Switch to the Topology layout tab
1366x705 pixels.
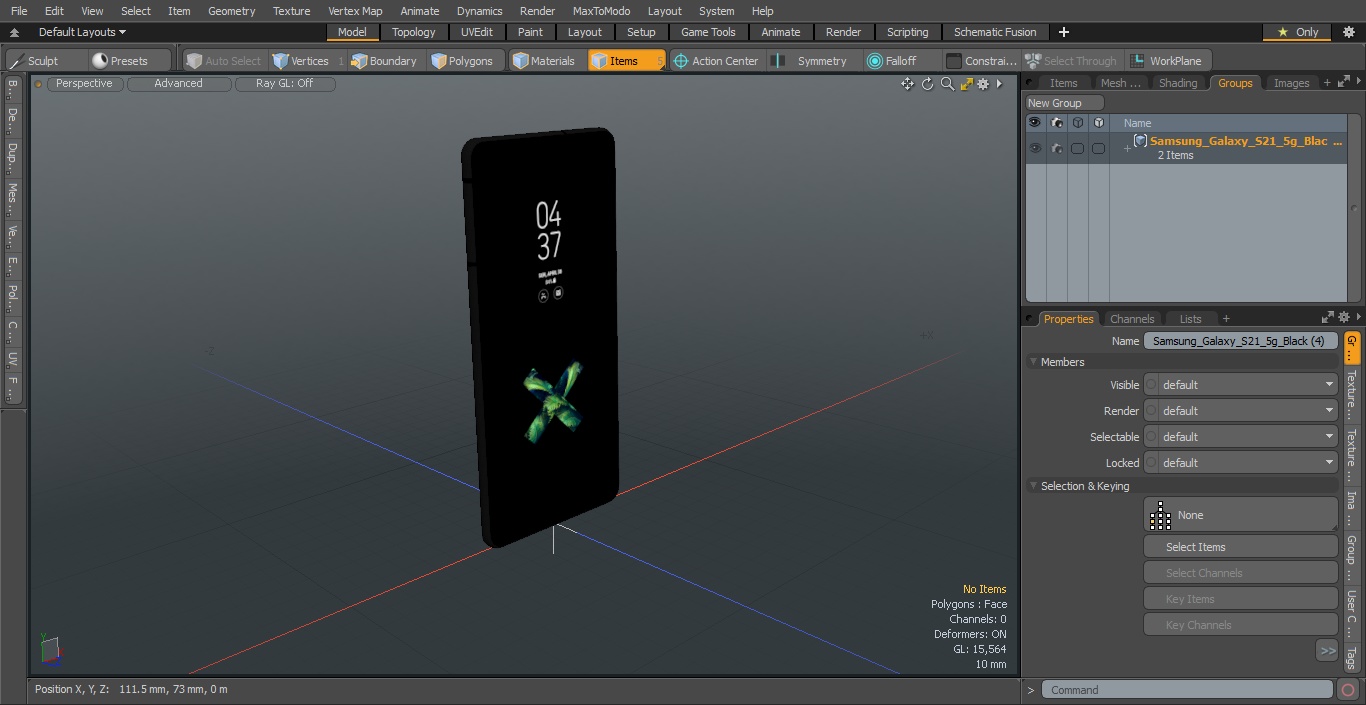(x=414, y=32)
